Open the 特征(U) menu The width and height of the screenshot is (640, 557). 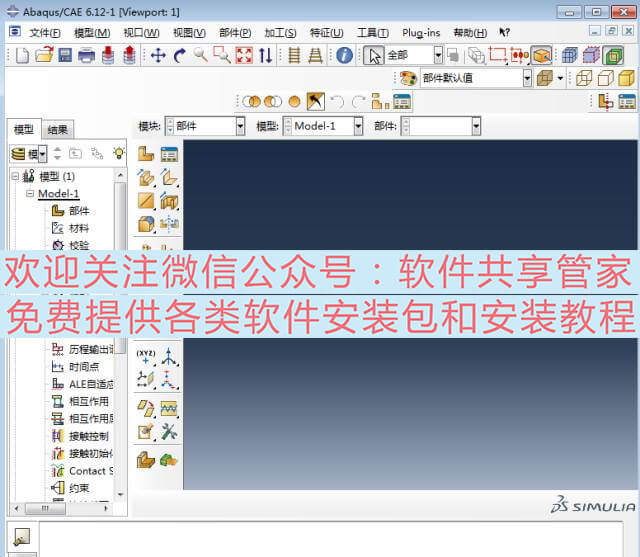click(x=327, y=33)
